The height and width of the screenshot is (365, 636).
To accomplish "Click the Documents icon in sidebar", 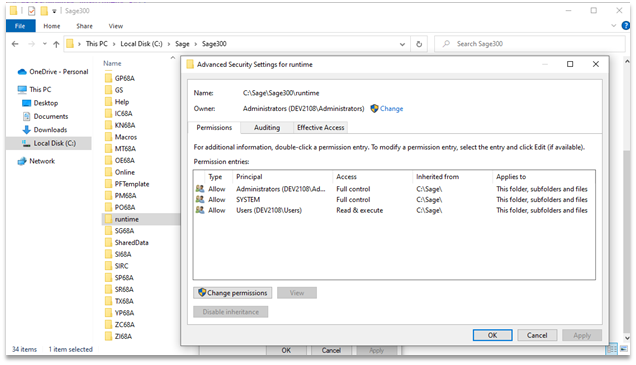I will pos(26,116).
